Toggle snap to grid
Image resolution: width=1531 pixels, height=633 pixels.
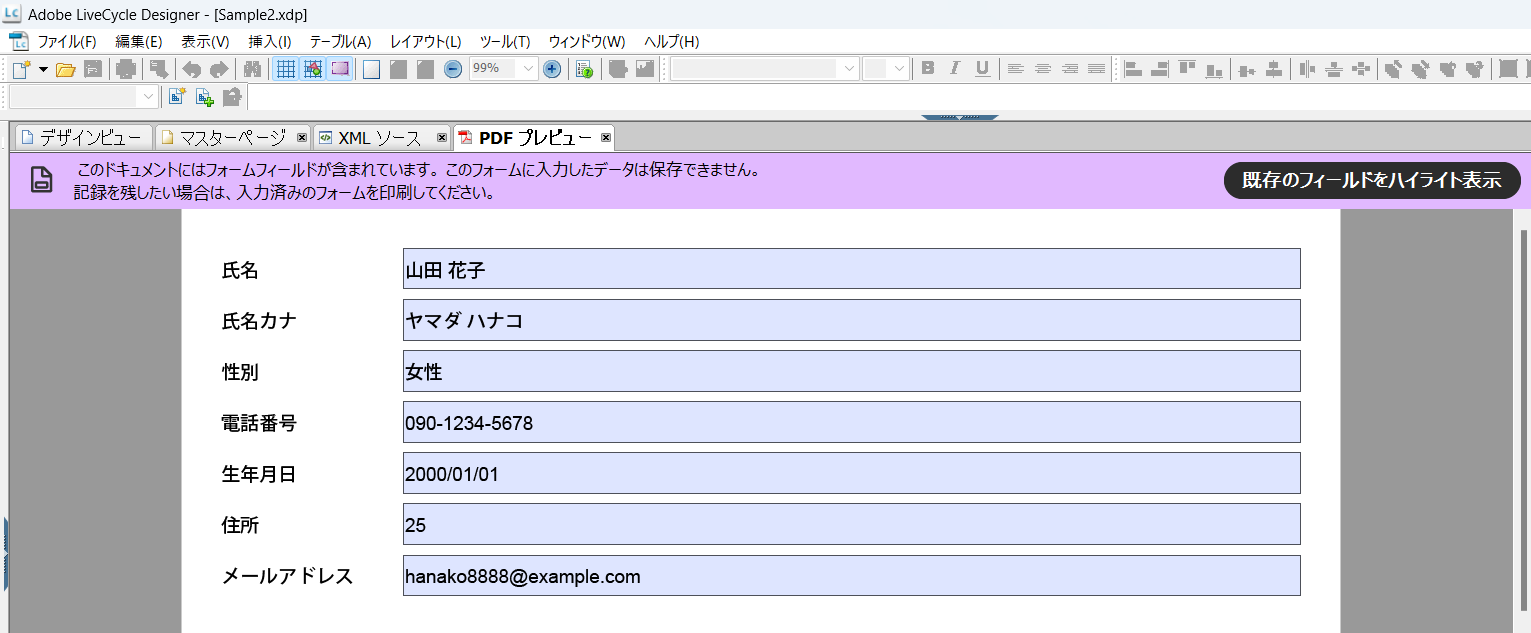tap(314, 68)
